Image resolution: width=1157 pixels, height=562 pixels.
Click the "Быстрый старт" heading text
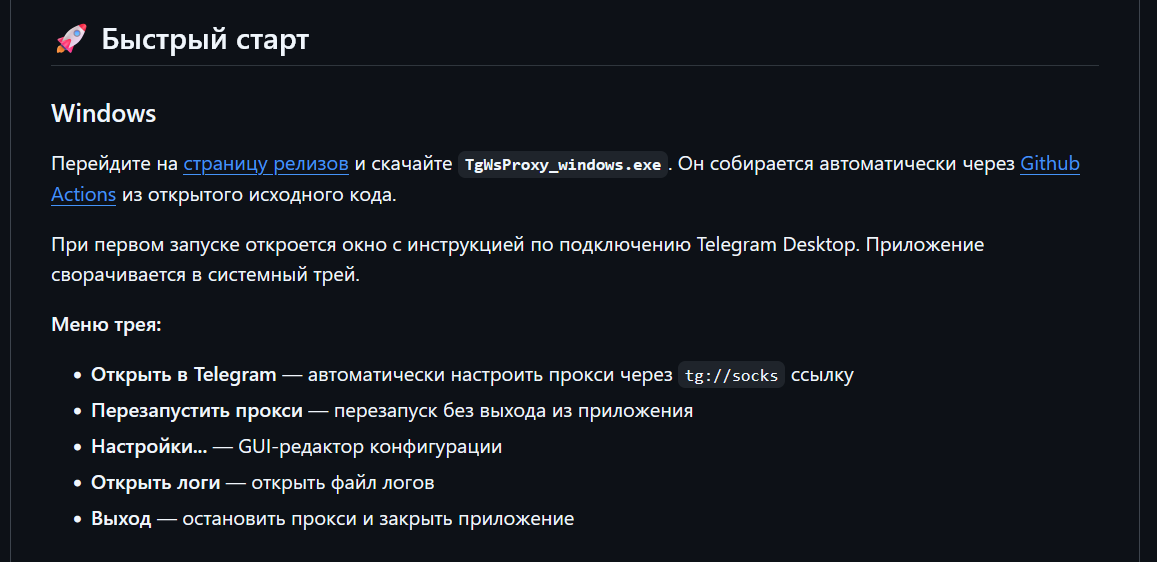(x=205, y=40)
